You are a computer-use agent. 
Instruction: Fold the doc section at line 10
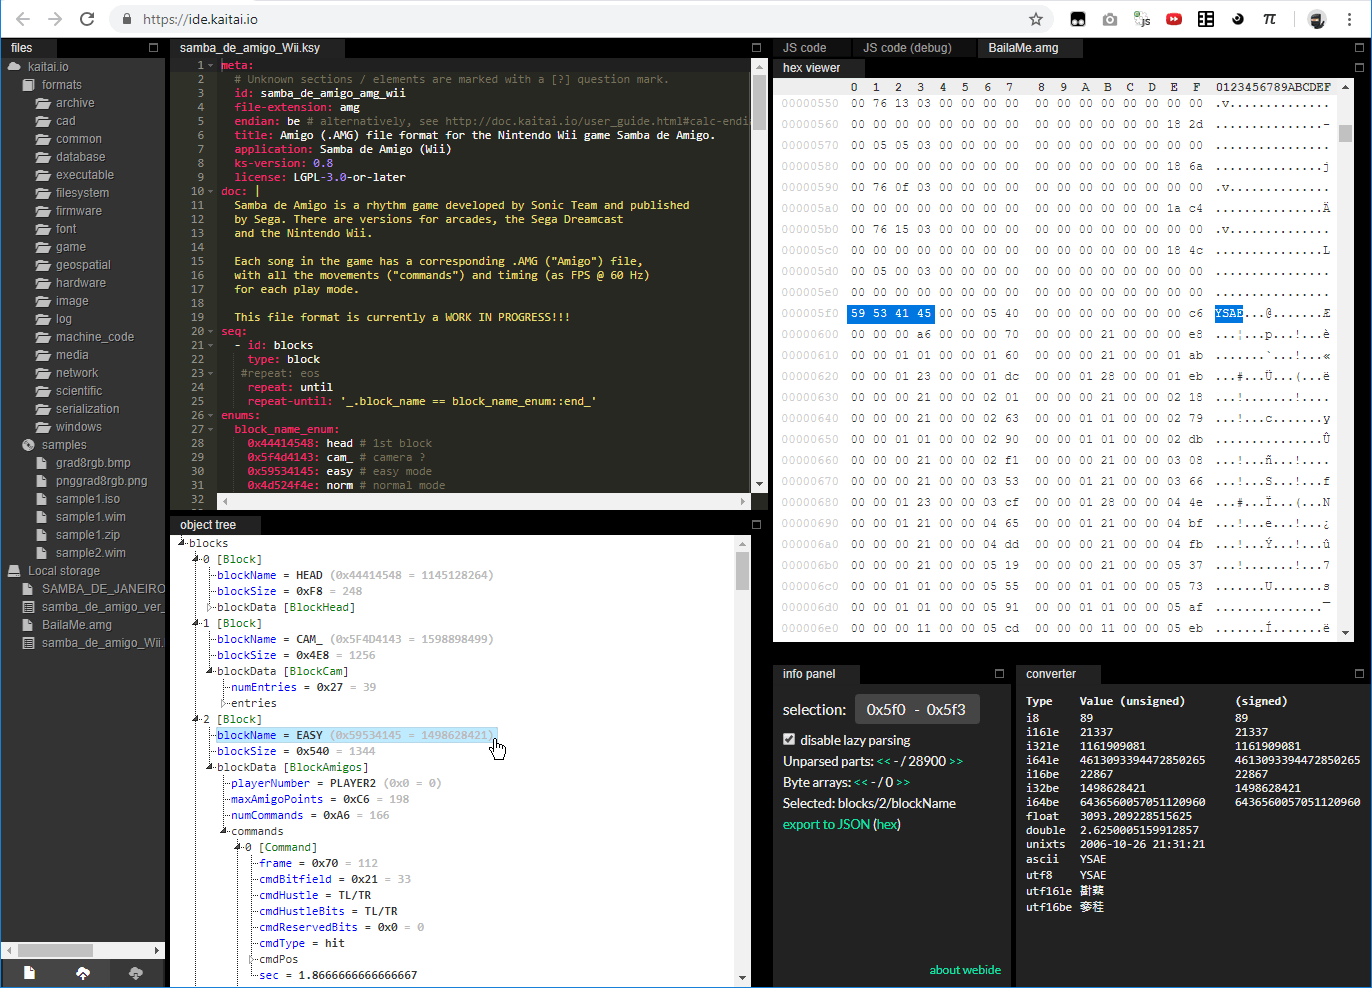[x=211, y=191]
